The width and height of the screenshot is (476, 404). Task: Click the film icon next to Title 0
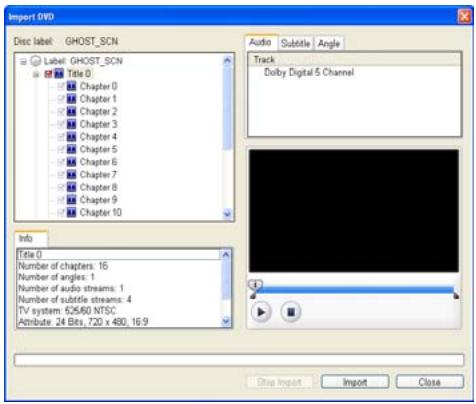pos(59,74)
